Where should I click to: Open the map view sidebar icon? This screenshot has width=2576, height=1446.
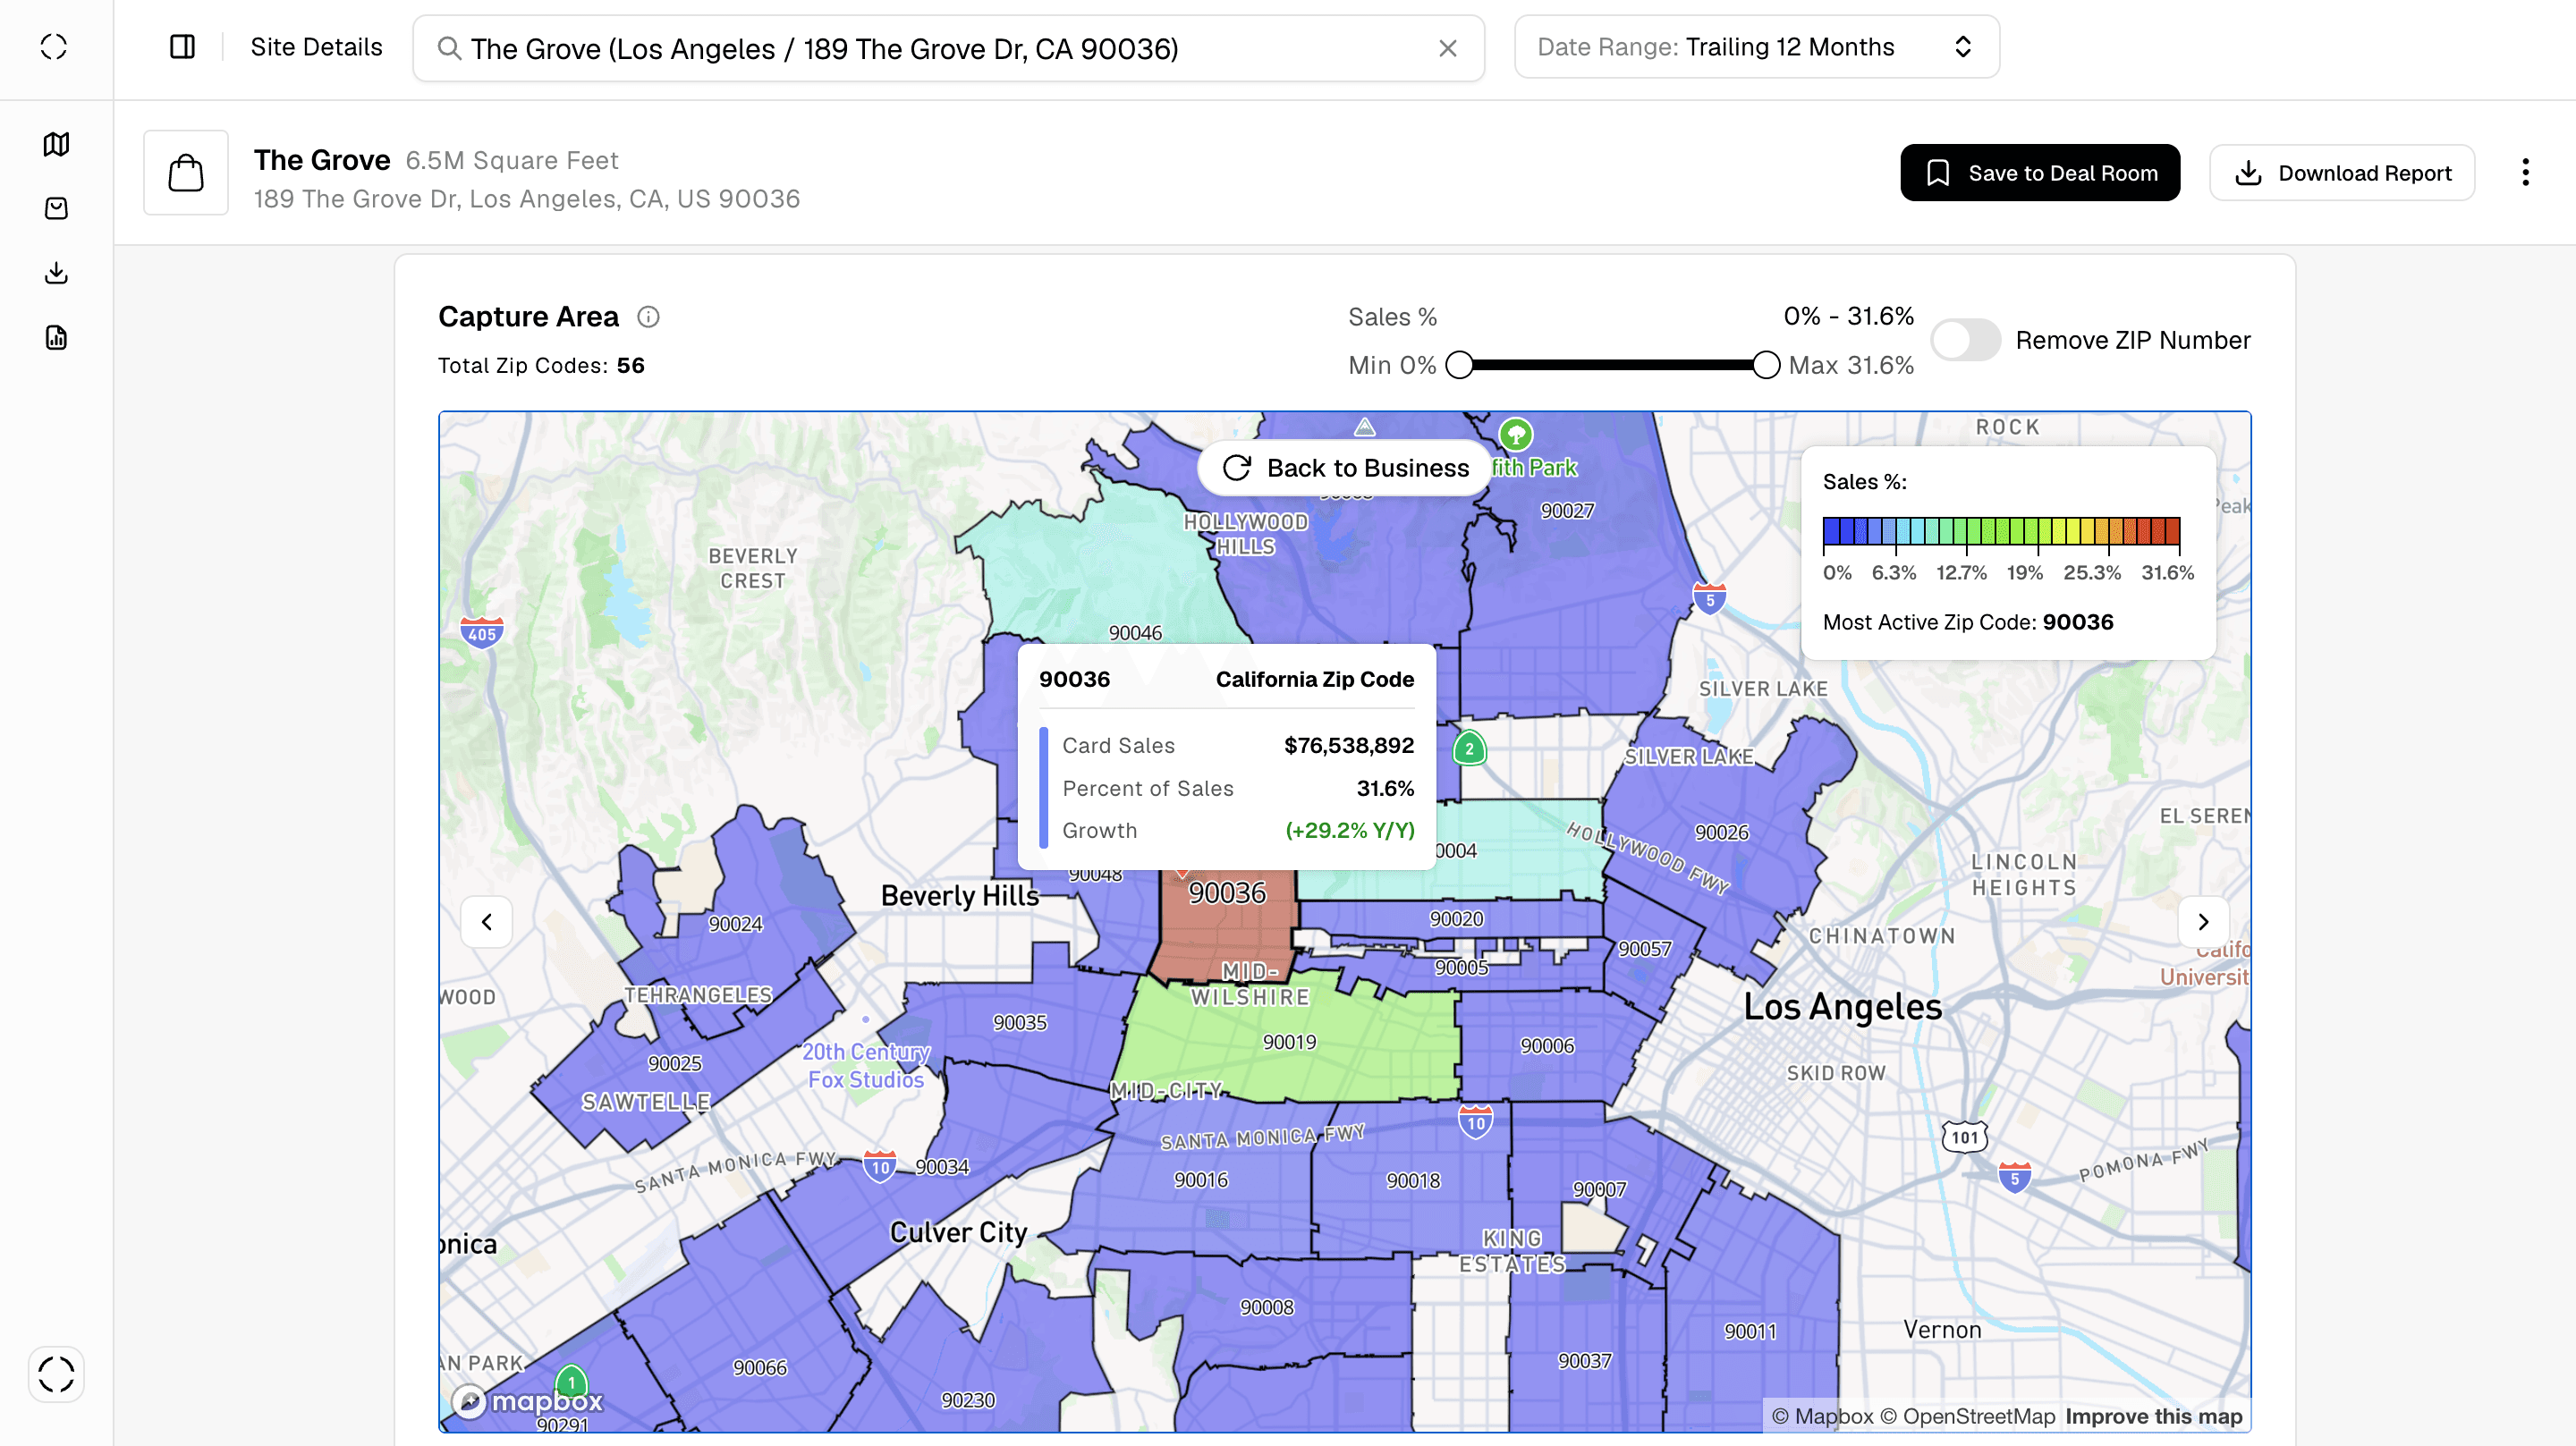[x=56, y=144]
